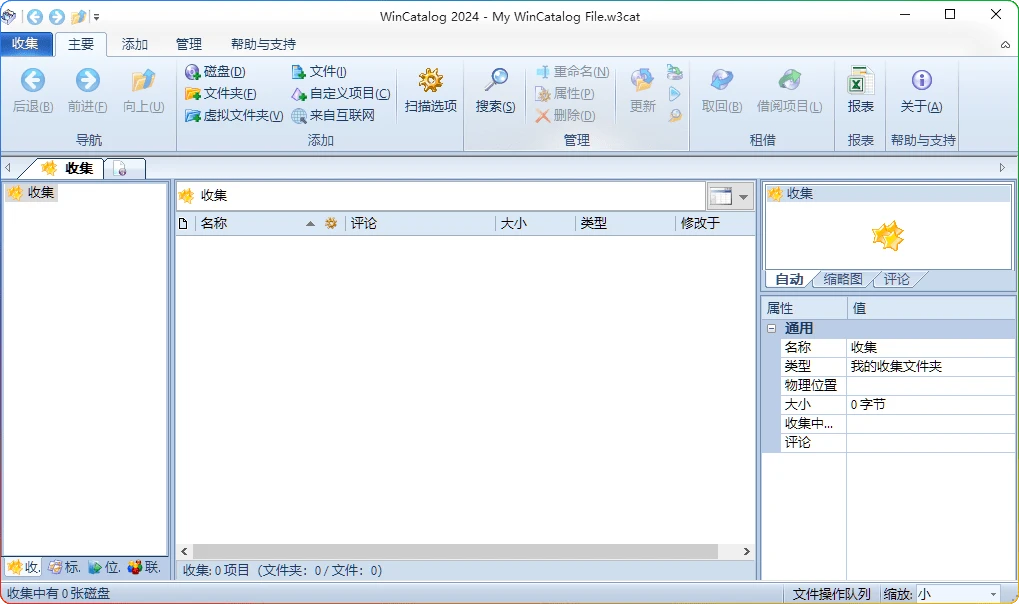The image size is (1019, 604).
Task: Collapse the ribbon with the top-right chevron
Action: pyautogui.click(x=1005, y=45)
